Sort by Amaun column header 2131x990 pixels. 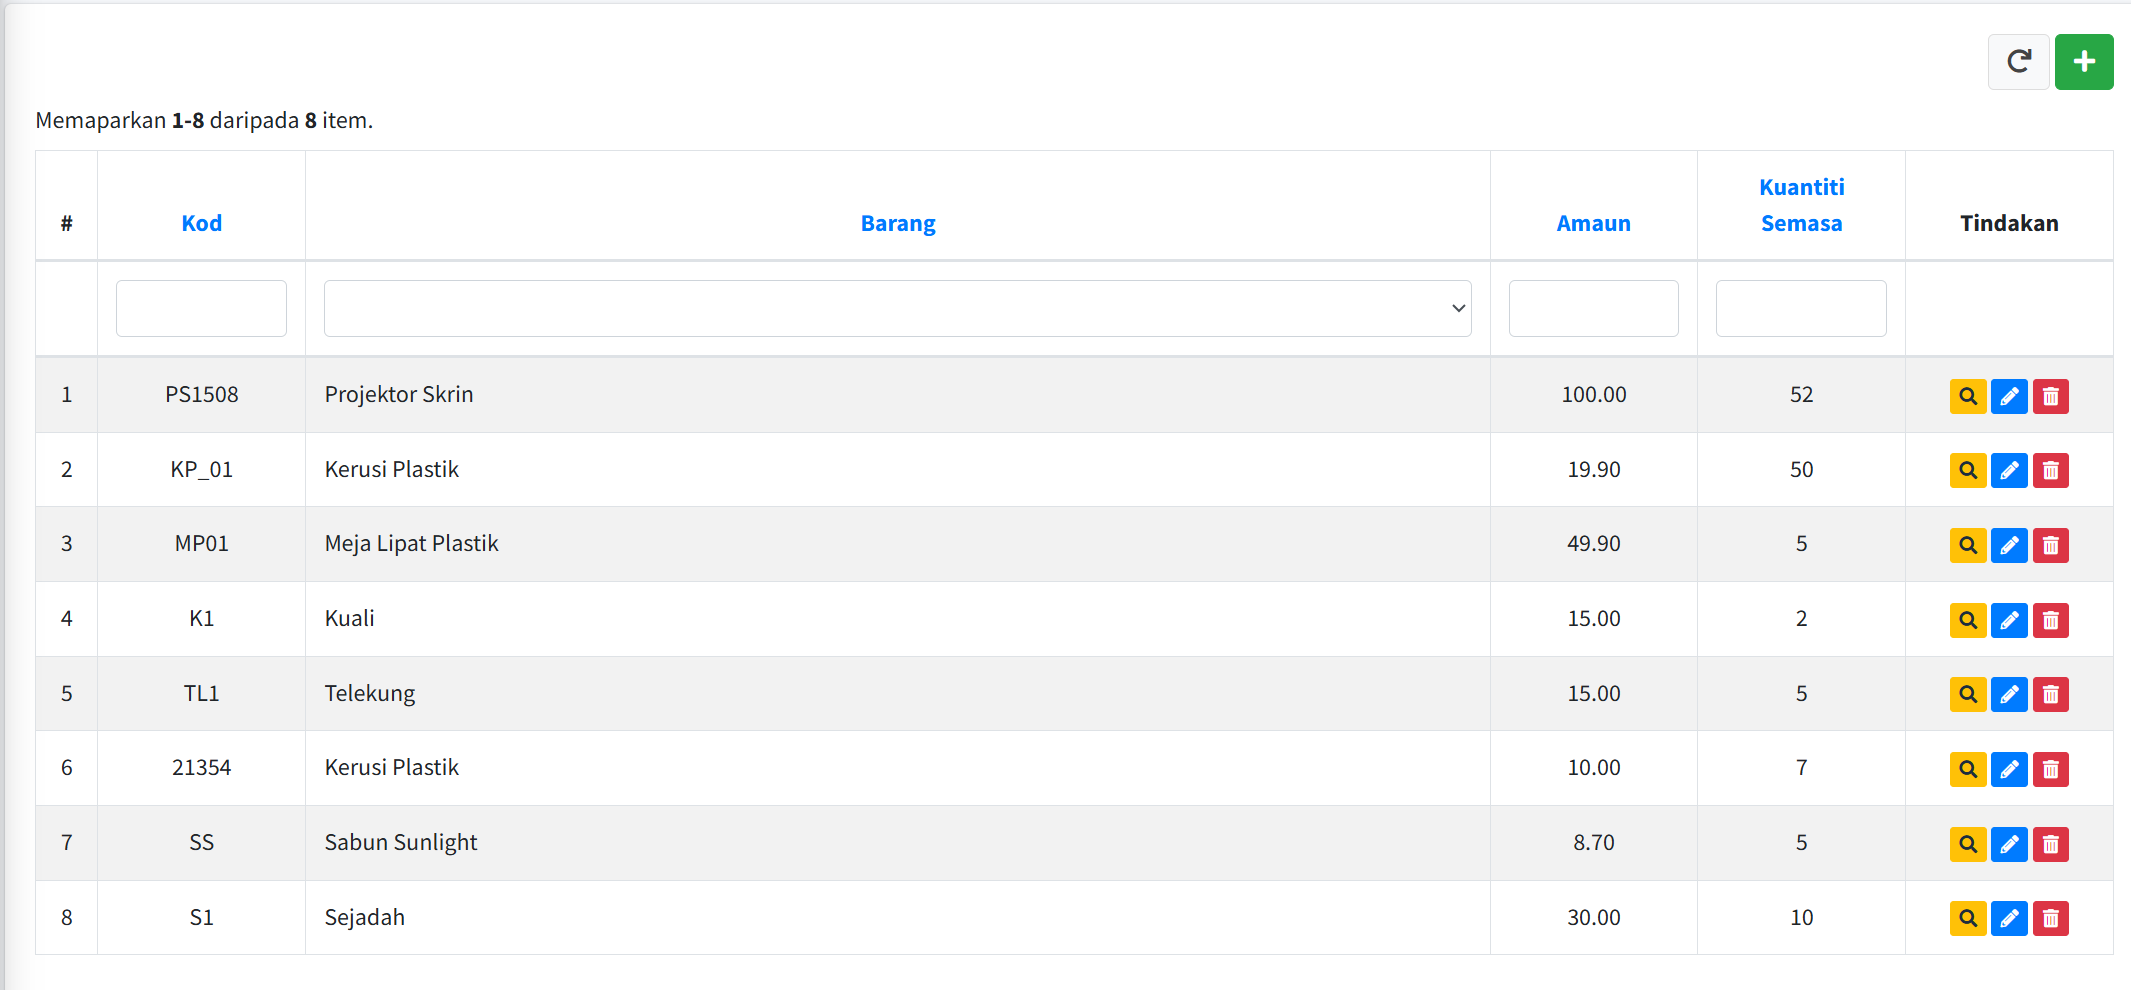[x=1593, y=223]
